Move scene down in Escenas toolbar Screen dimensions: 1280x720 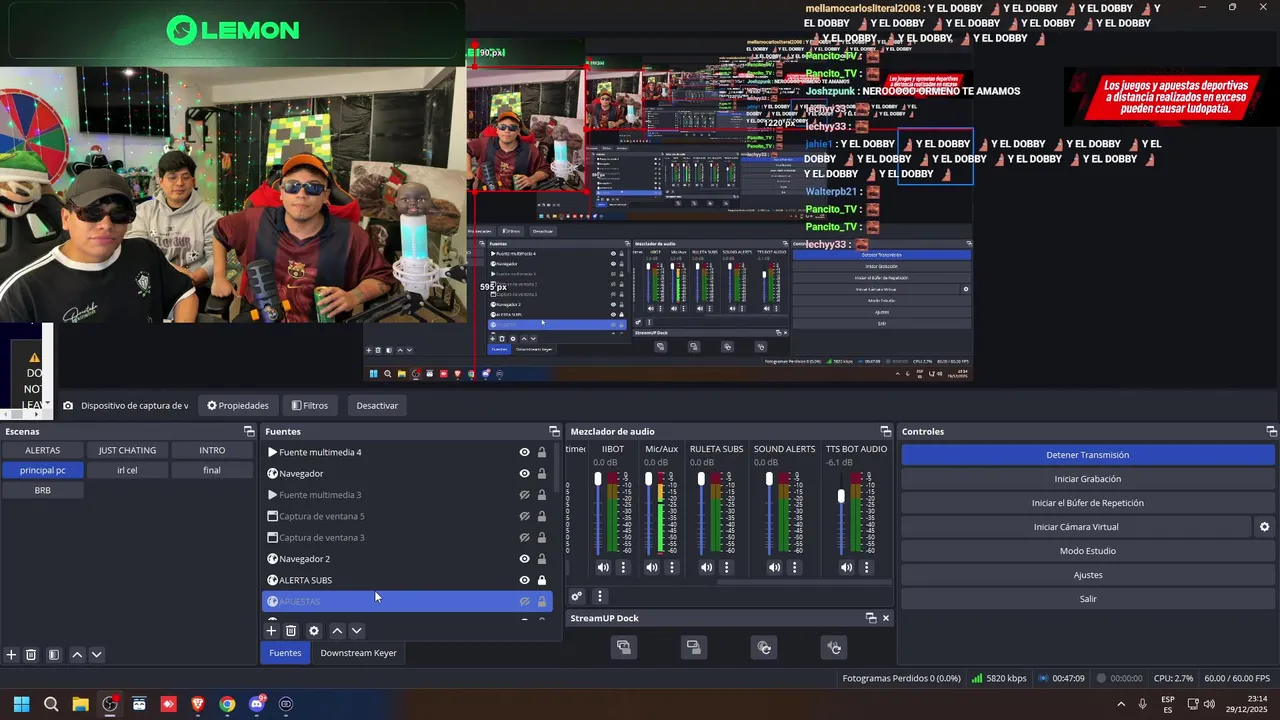[96, 655]
